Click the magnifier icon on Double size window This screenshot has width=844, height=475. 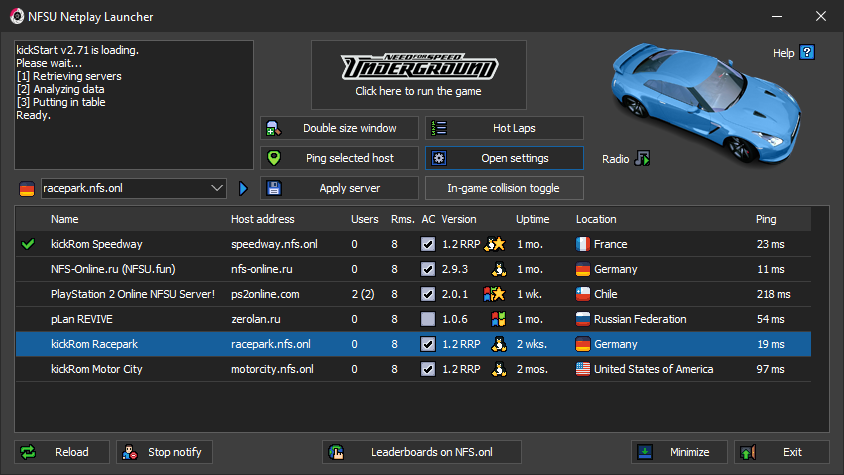[x=273, y=128]
